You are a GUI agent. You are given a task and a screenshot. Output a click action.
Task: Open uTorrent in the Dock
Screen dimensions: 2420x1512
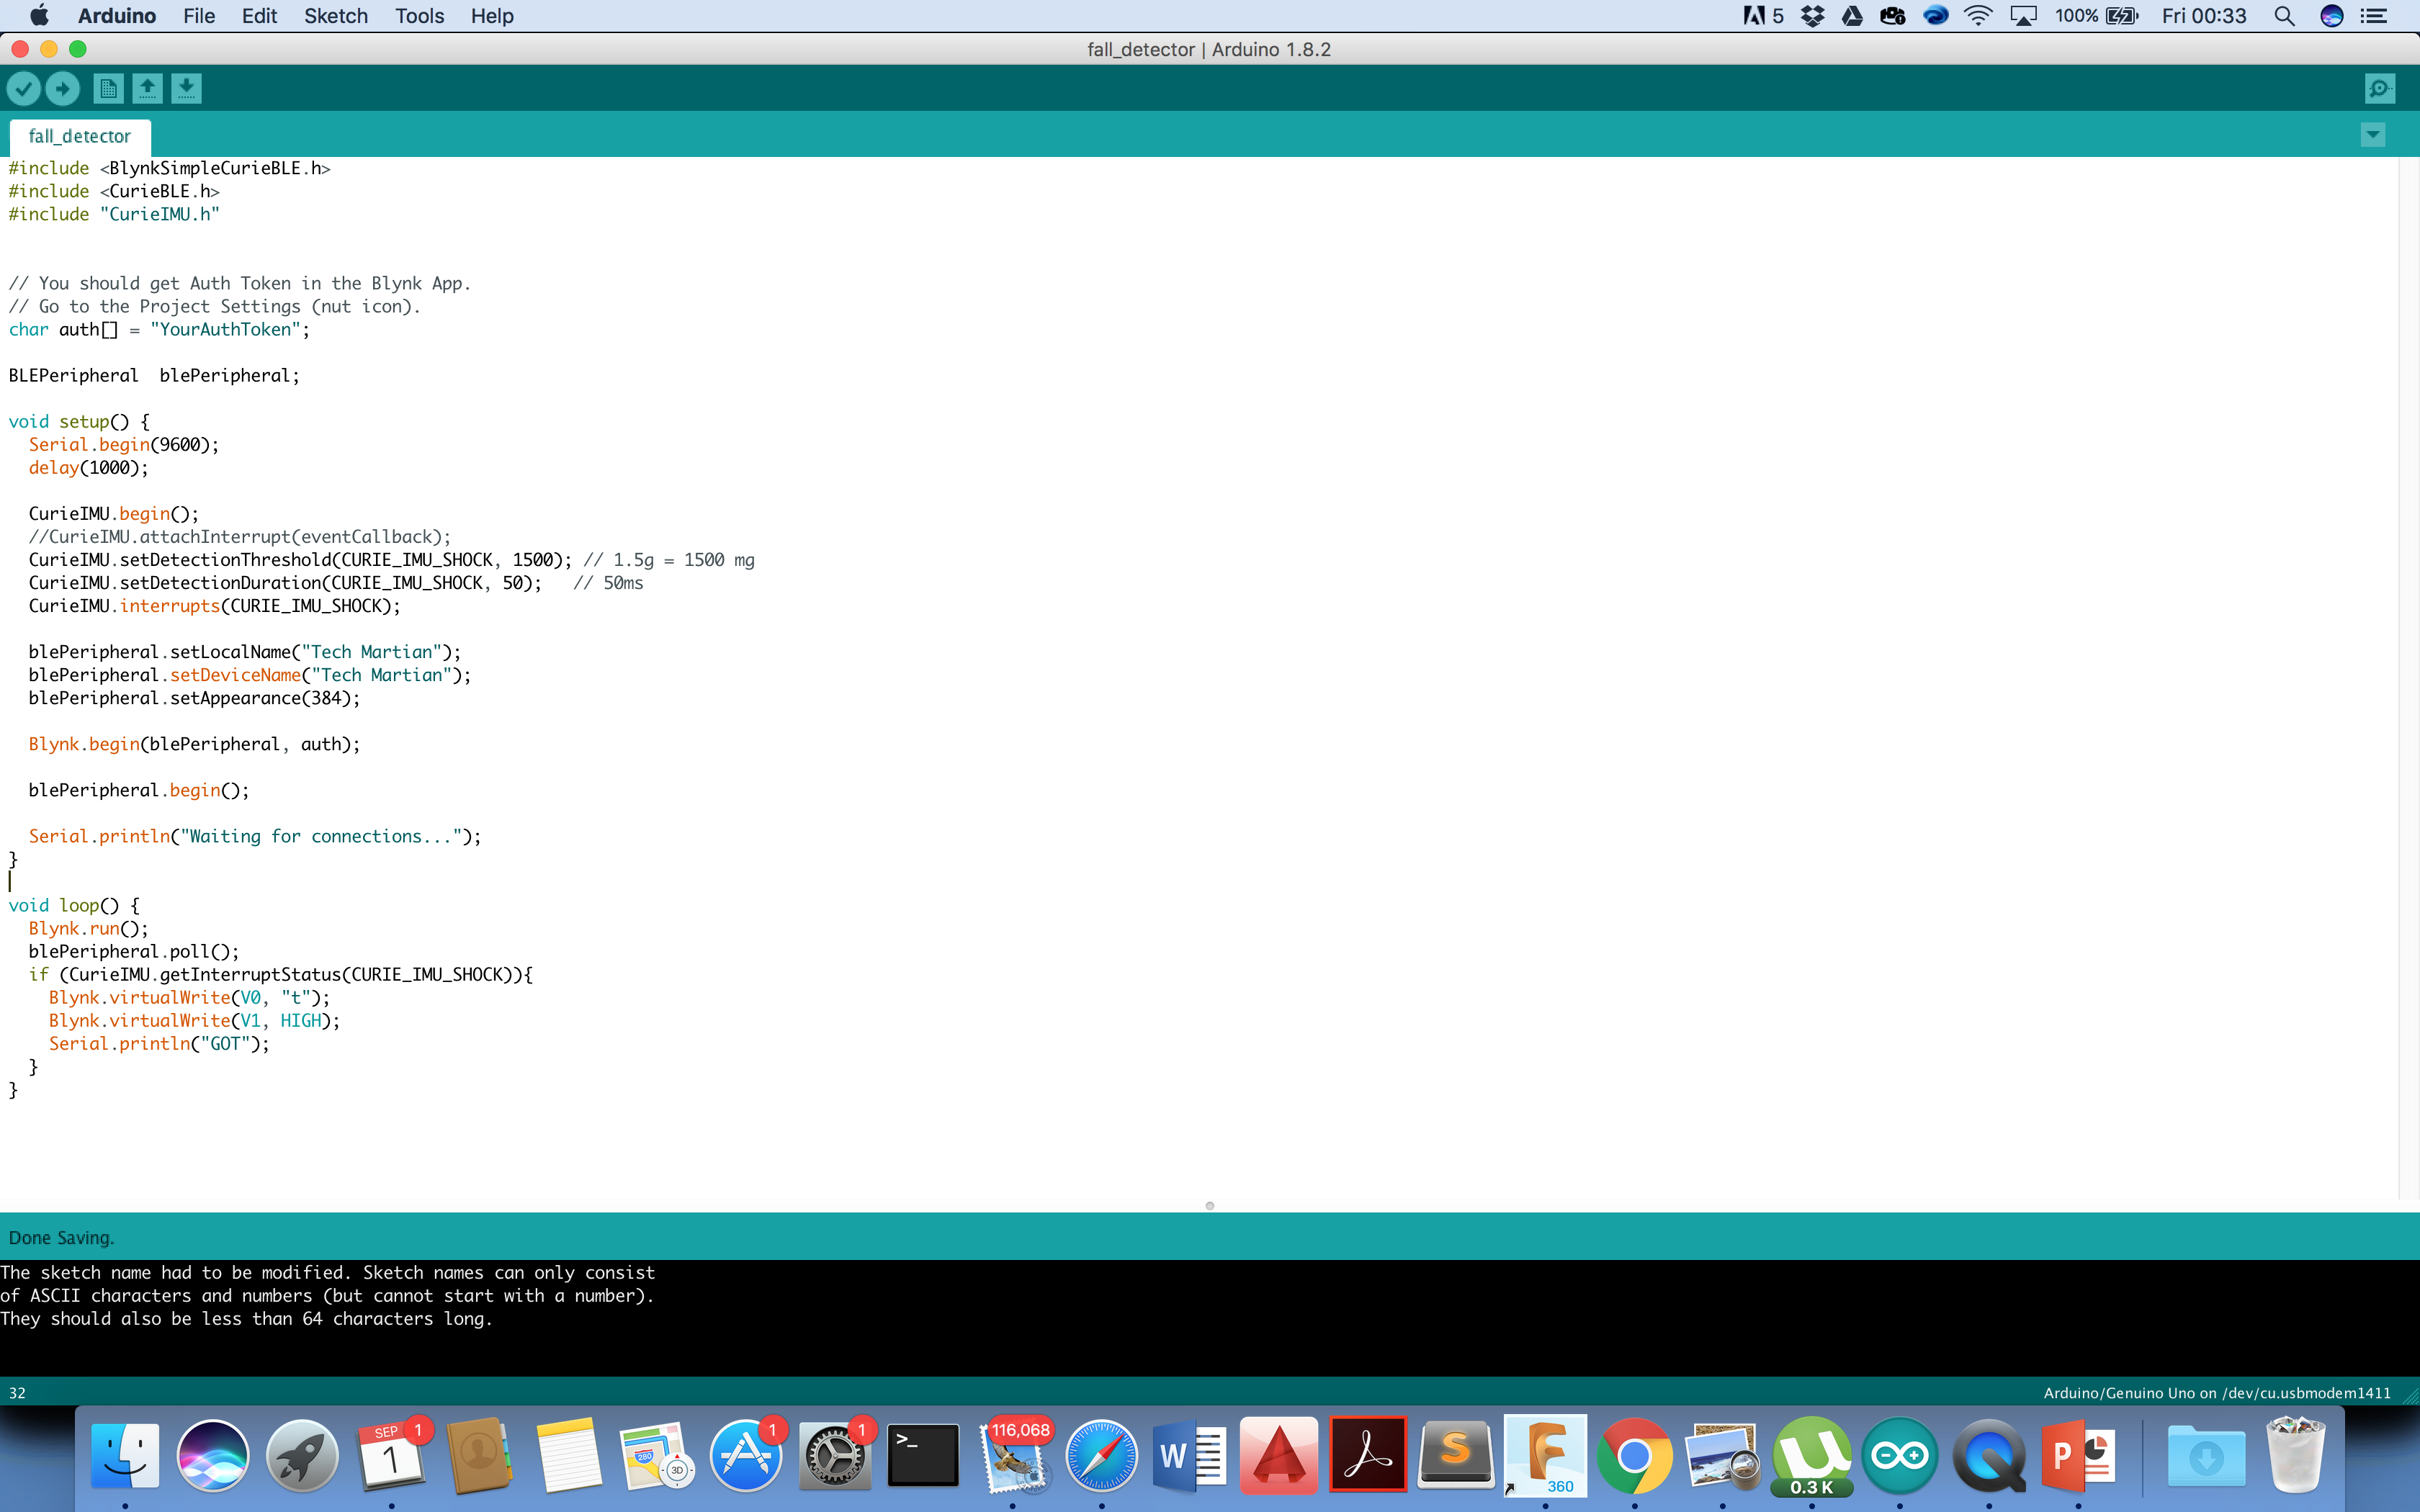tap(1811, 1456)
